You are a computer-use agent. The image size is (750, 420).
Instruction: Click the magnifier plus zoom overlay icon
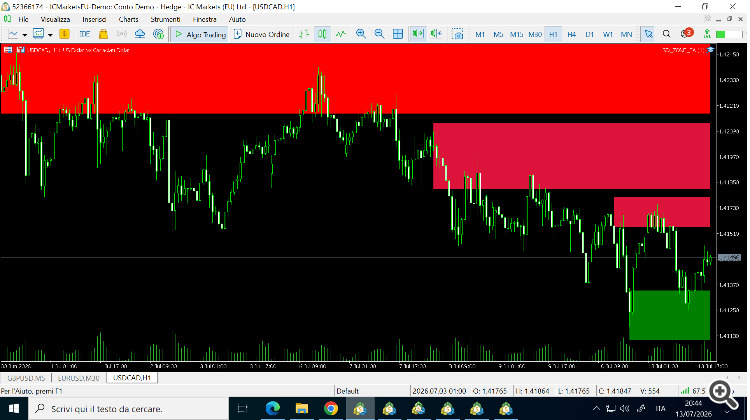pos(722,395)
